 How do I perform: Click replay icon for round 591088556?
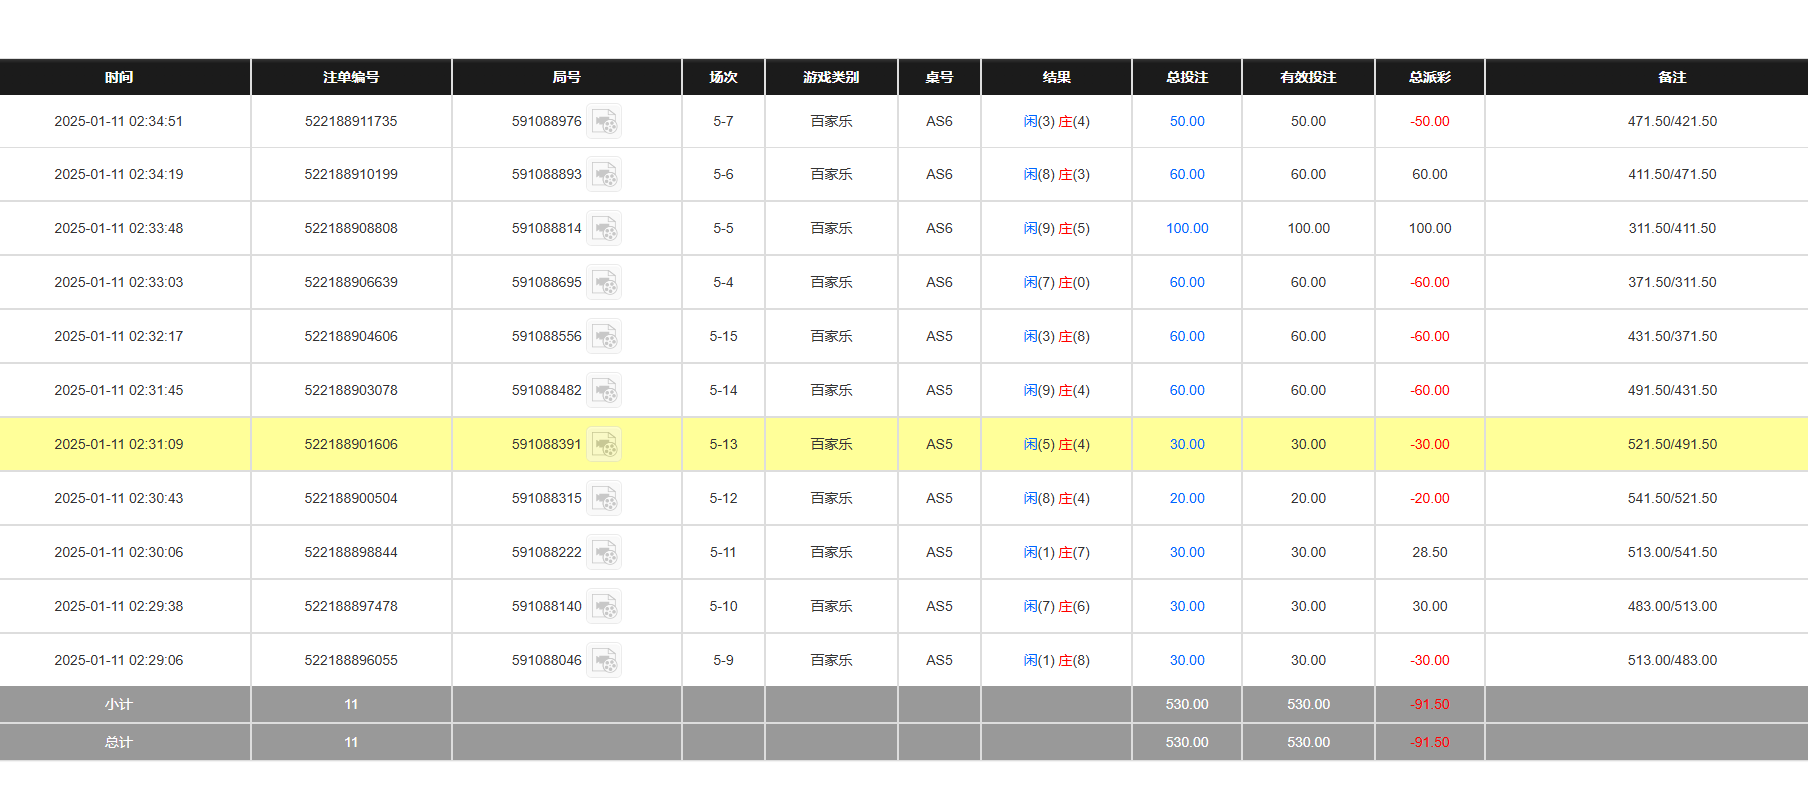(x=604, y=337)
